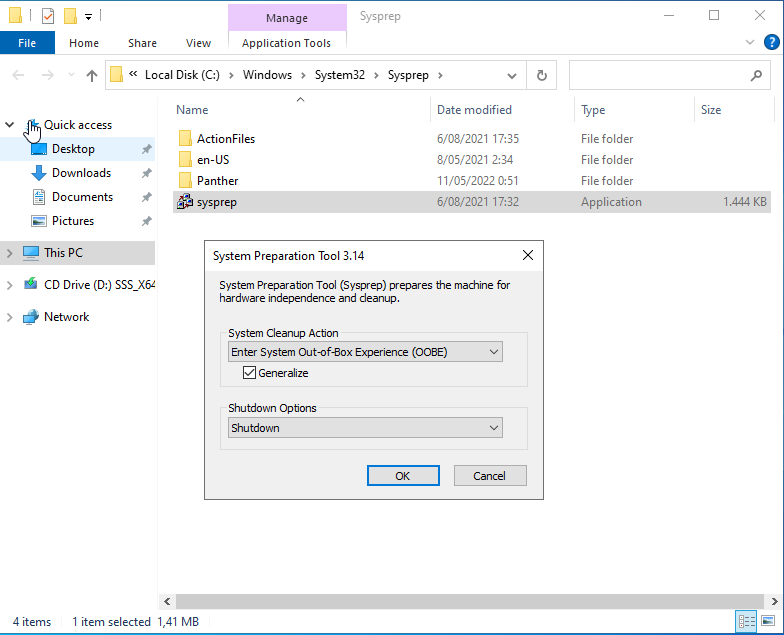
Task: Click the scrollbar right arrow
Action: tap(774, 601)
